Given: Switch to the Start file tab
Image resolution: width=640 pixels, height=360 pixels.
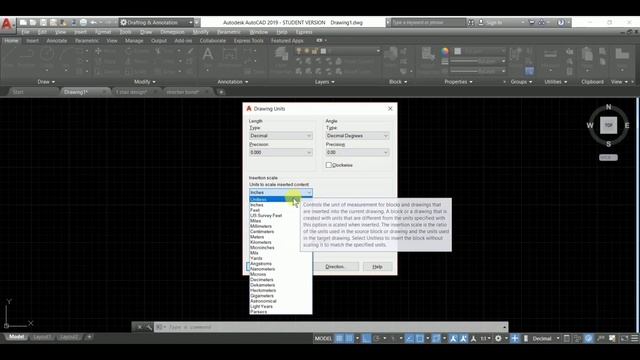Looking at the screenshot, I should pos(18,92).
